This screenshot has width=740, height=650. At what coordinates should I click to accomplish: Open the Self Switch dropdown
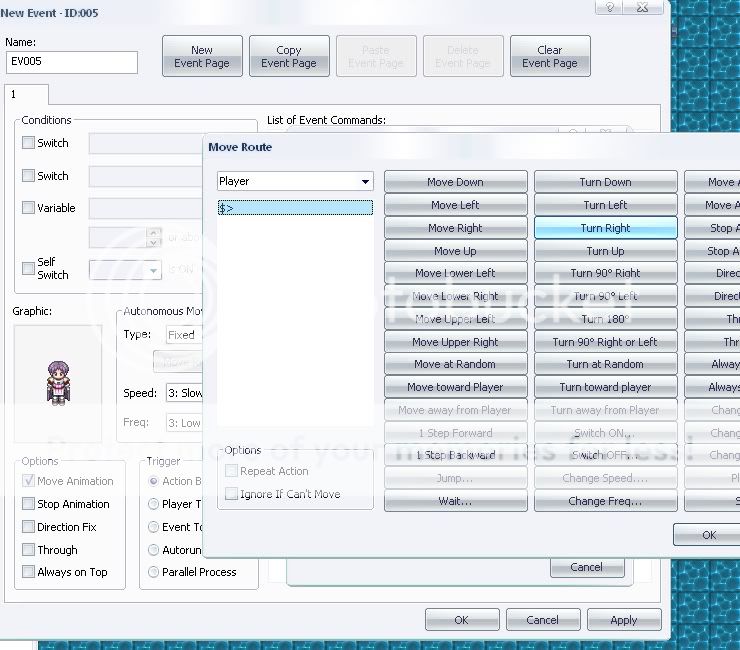(x=153, y=271)
